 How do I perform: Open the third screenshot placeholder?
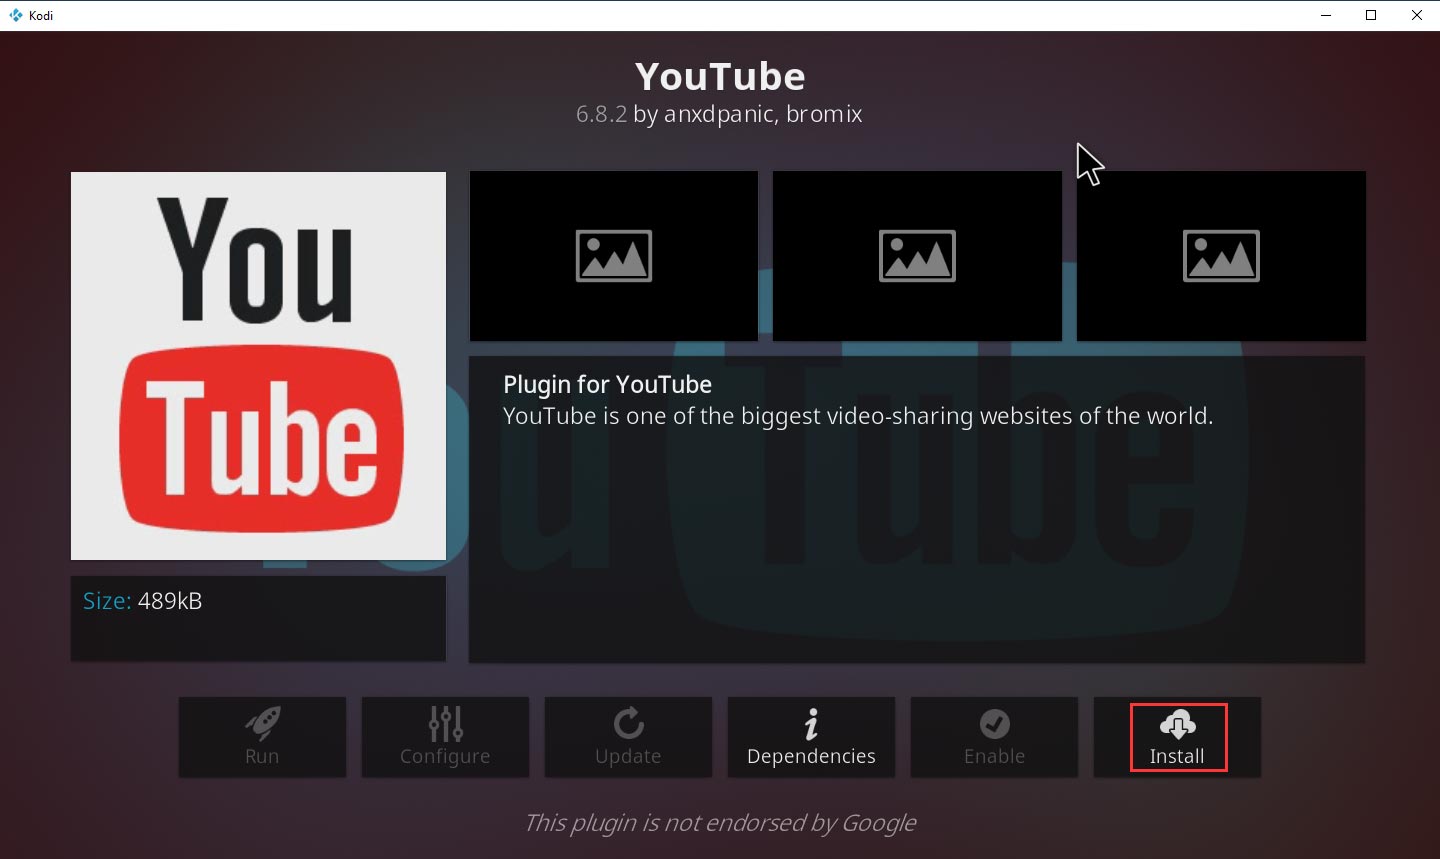click(x=1221, y=256)
